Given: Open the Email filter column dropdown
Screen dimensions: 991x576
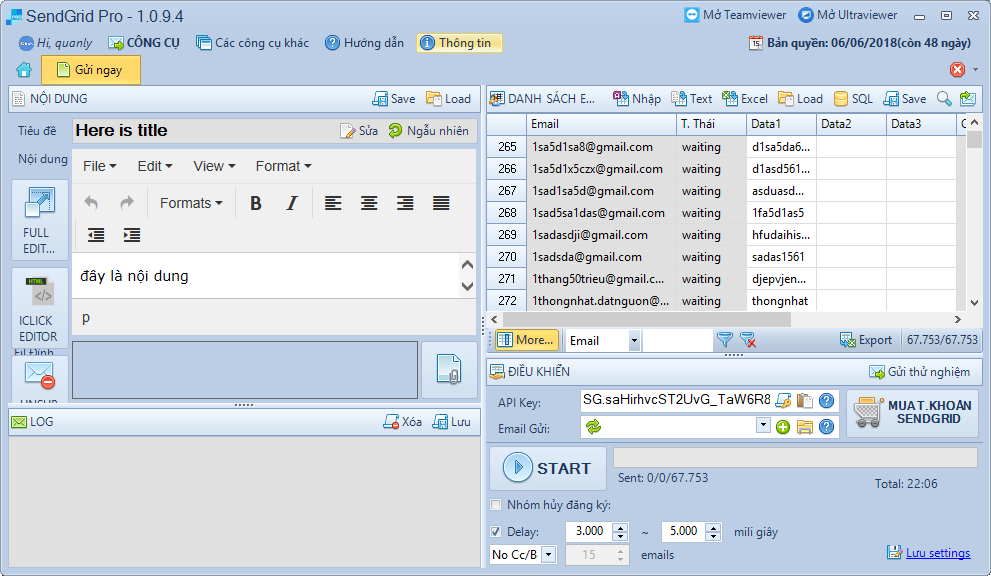Looking at the screenshot, I should tap(634, 341).
